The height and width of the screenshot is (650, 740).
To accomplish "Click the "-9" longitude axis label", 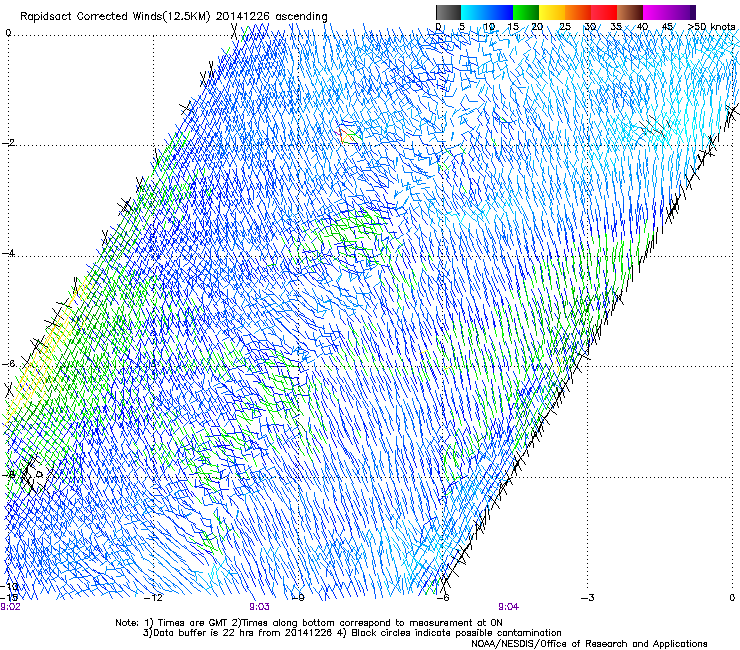I will click(299, 598).
